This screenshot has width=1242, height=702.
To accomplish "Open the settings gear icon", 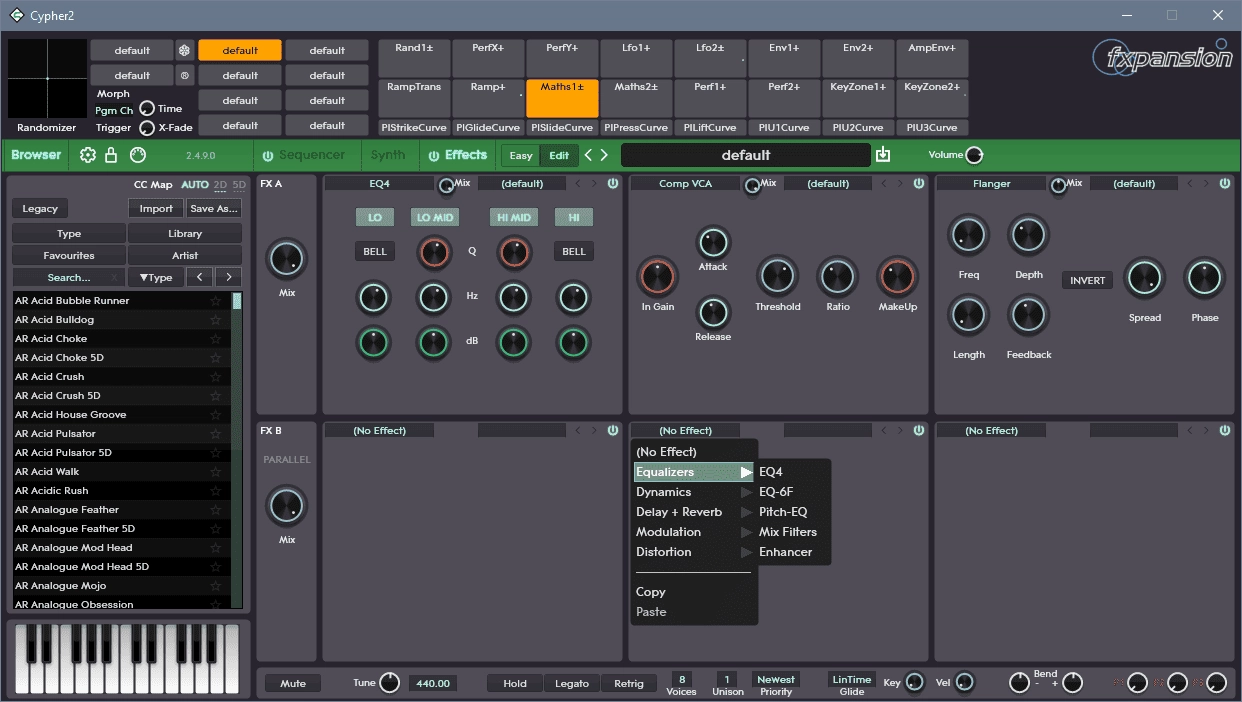I will click(x=88, y=155).
